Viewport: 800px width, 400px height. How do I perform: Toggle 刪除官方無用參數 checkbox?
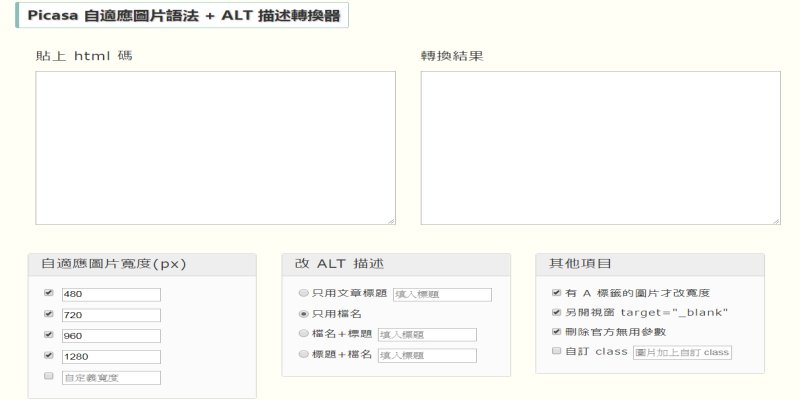coord(557,332)
